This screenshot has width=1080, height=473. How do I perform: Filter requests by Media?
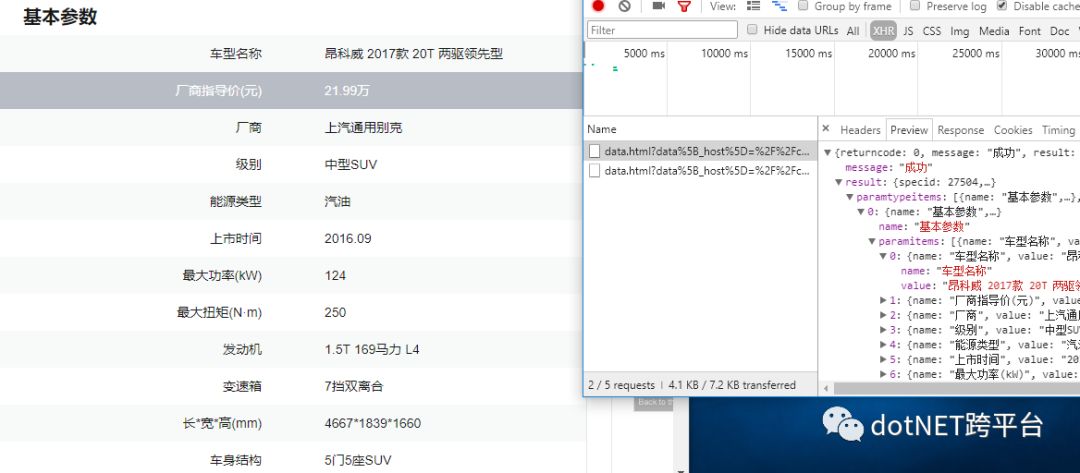tap(994, 30)
